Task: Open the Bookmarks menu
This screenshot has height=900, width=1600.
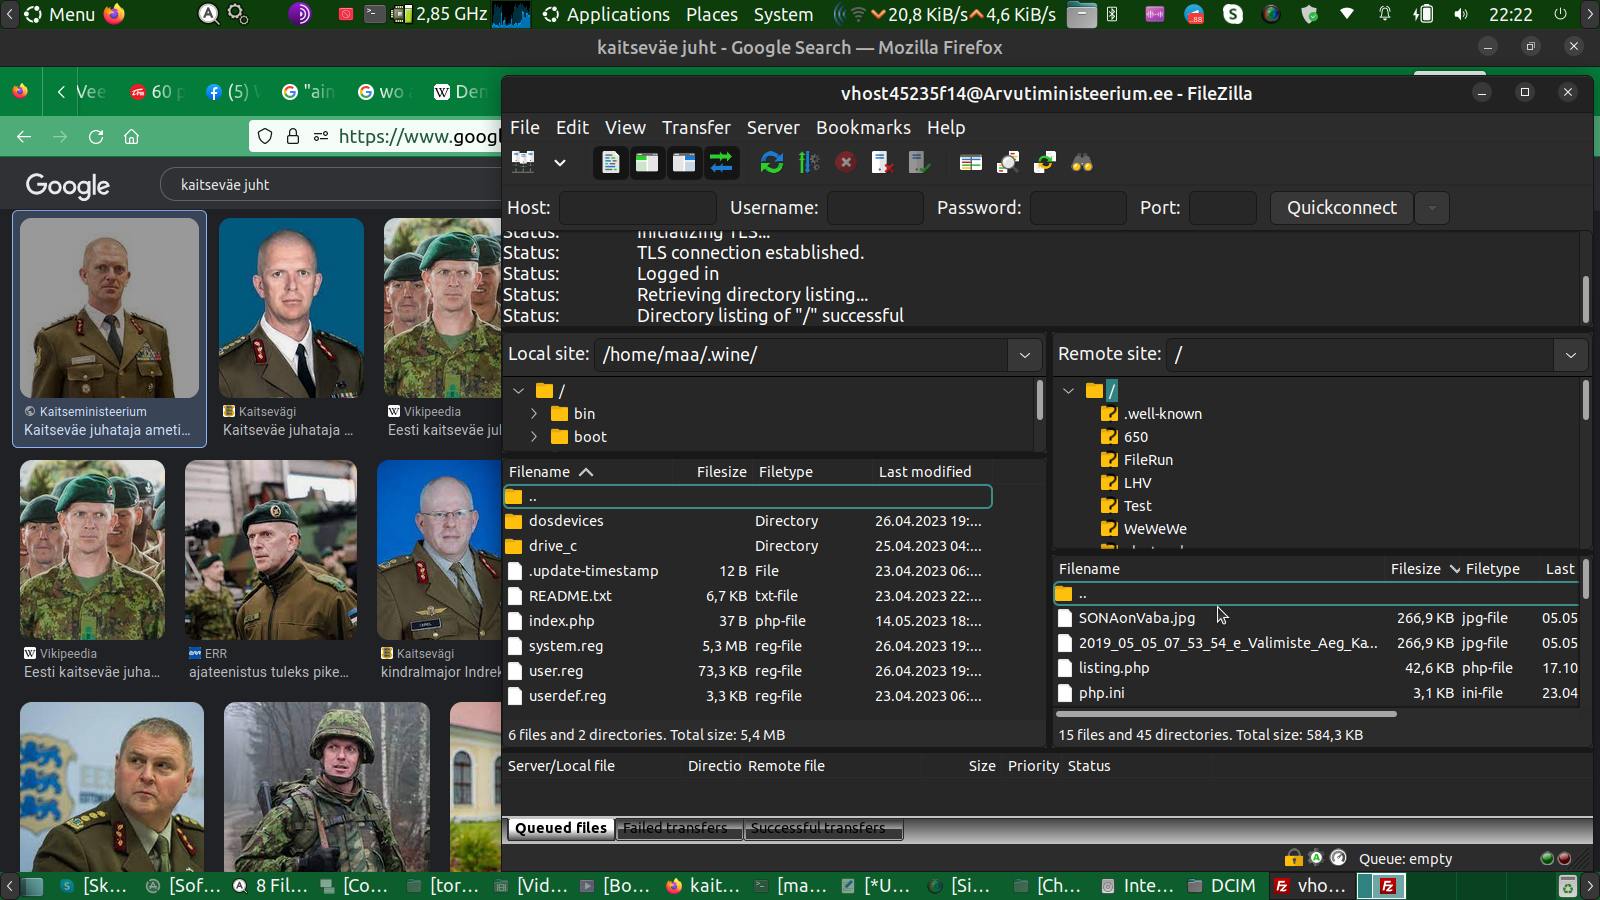Action: pyautogui.click(x=863, y=128)
